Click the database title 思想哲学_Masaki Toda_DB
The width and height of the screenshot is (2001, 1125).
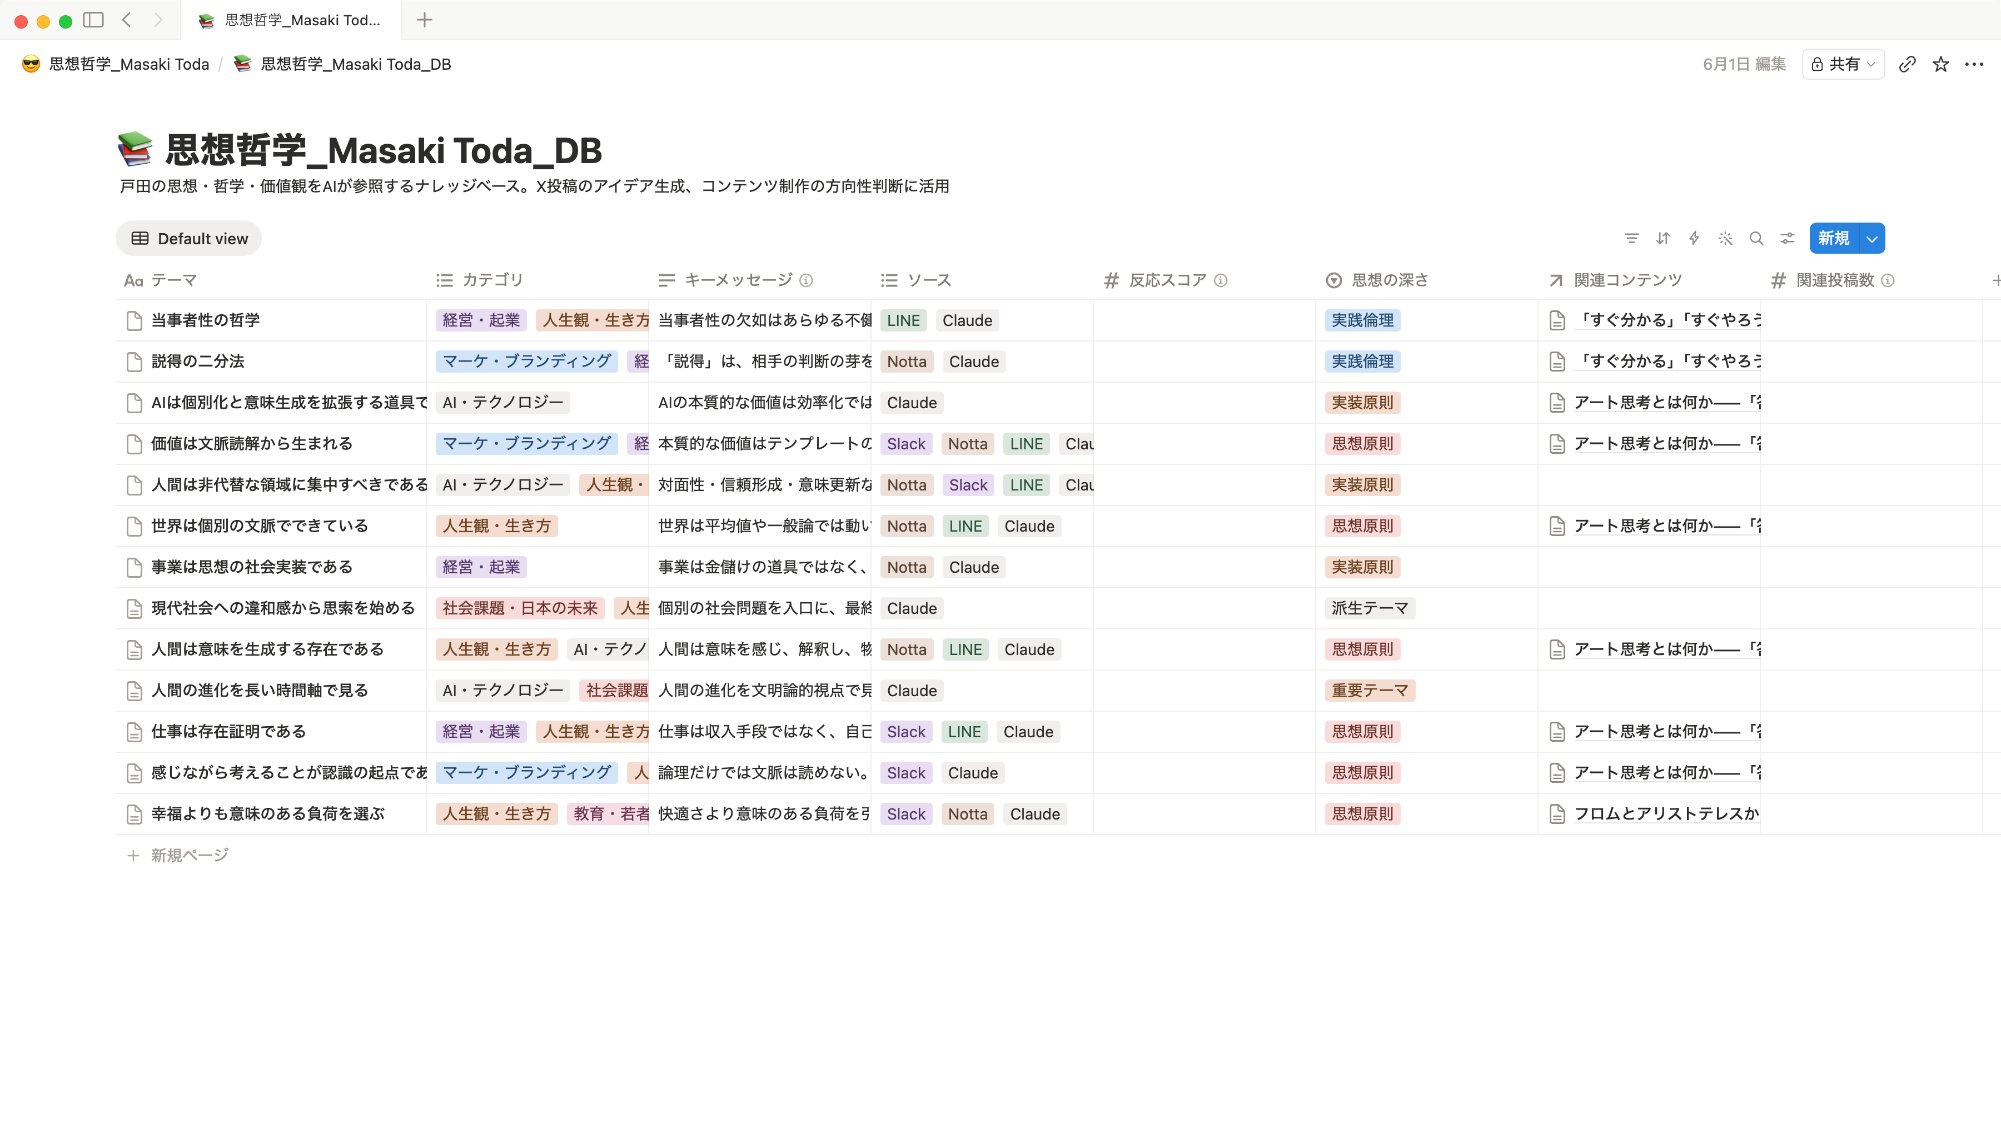[383, 150]
